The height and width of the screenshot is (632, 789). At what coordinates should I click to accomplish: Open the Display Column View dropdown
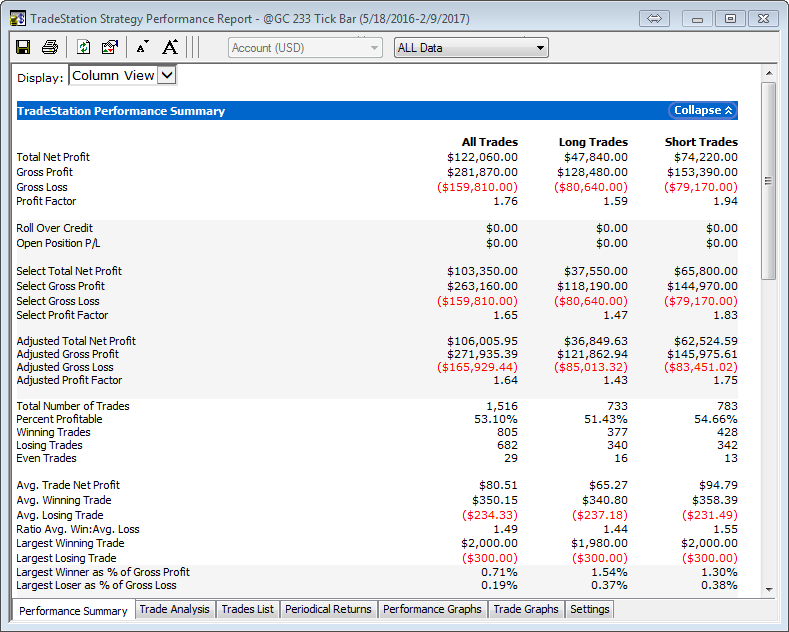point(123,75)
